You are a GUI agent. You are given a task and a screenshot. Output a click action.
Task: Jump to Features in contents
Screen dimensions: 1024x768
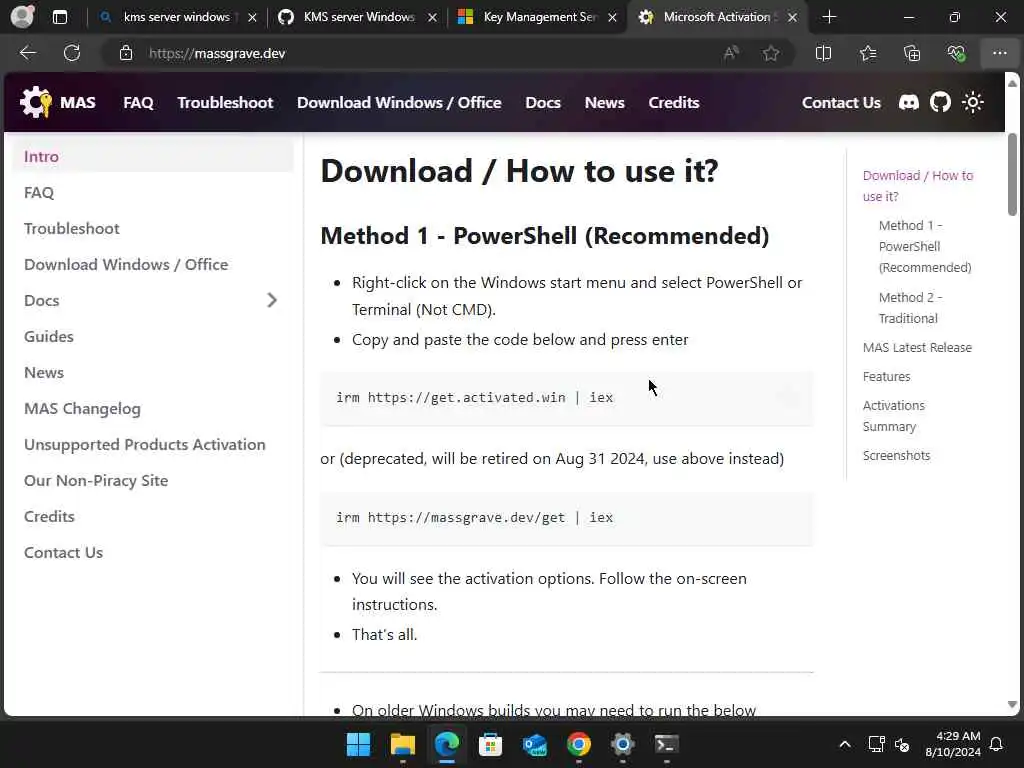(886, 376)
